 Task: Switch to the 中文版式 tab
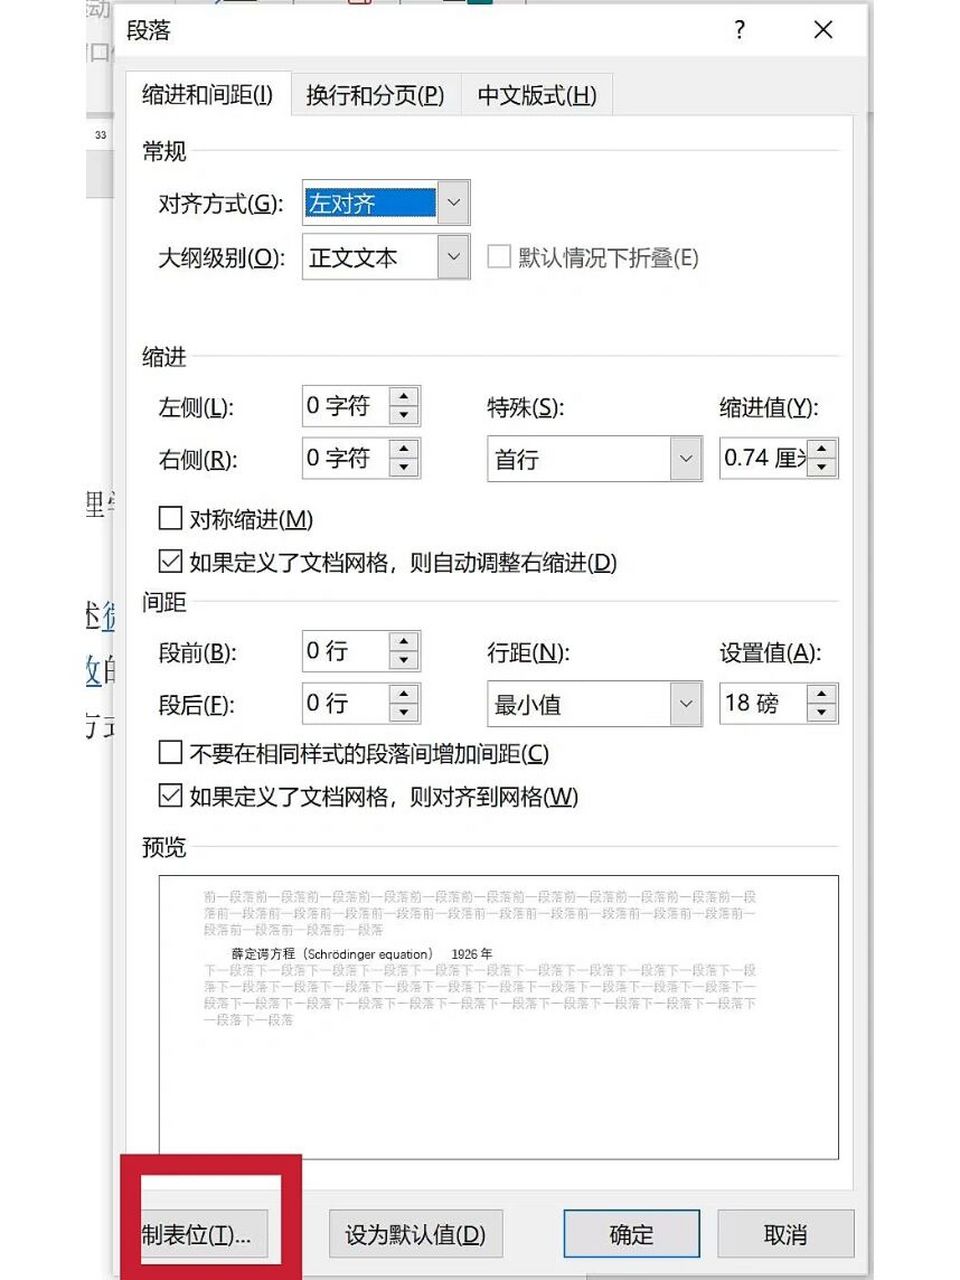(535, 95)
